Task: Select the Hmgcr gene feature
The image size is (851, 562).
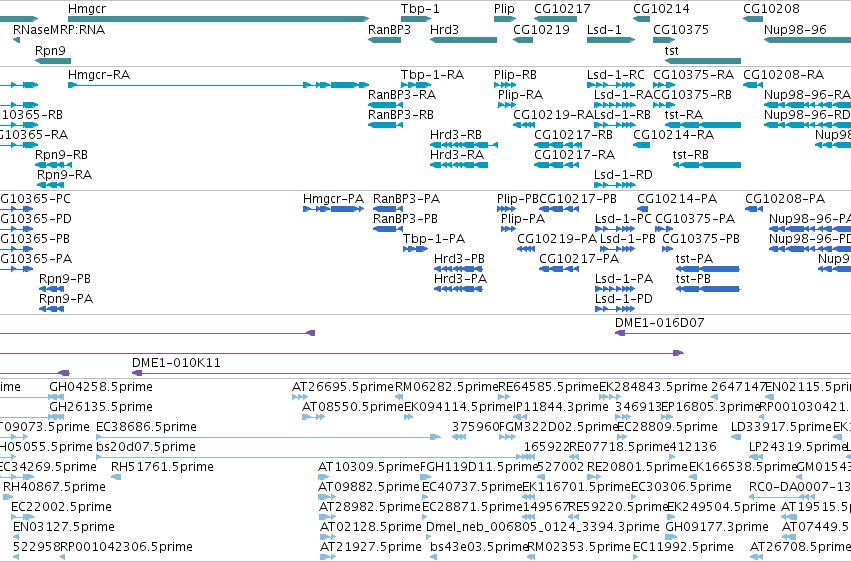Action: (218, 20)
